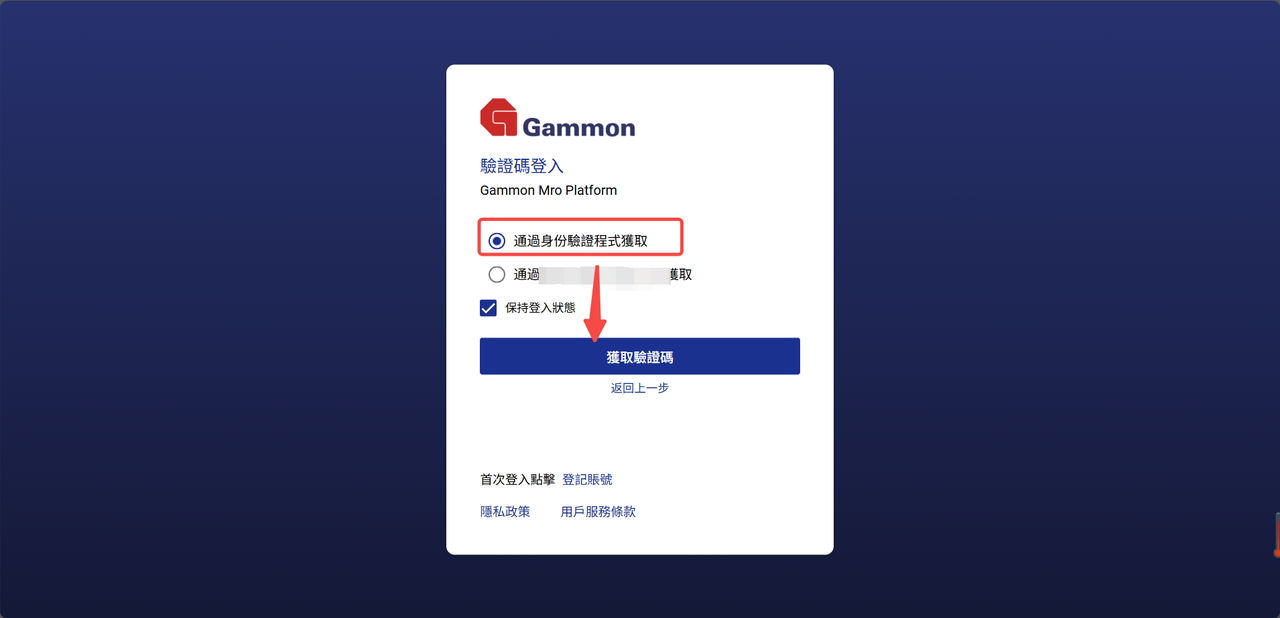Click the 通過身份驗證程式獲取 option label
The height and width of the screenshot is (618, 1280).
580,241
